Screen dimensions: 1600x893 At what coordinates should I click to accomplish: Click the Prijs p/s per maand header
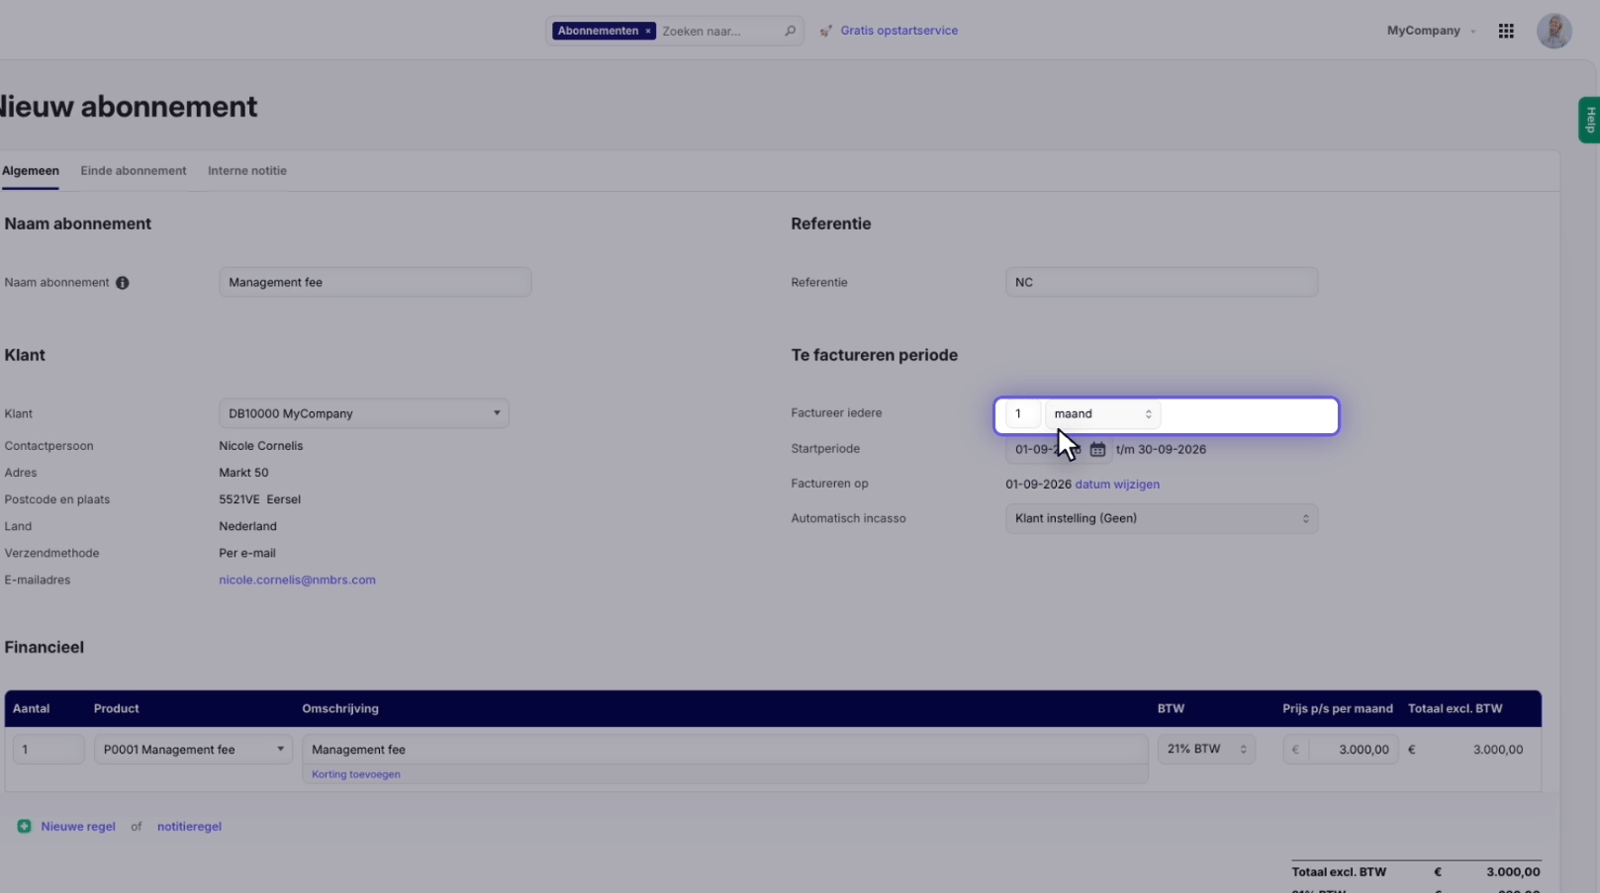1337,708
